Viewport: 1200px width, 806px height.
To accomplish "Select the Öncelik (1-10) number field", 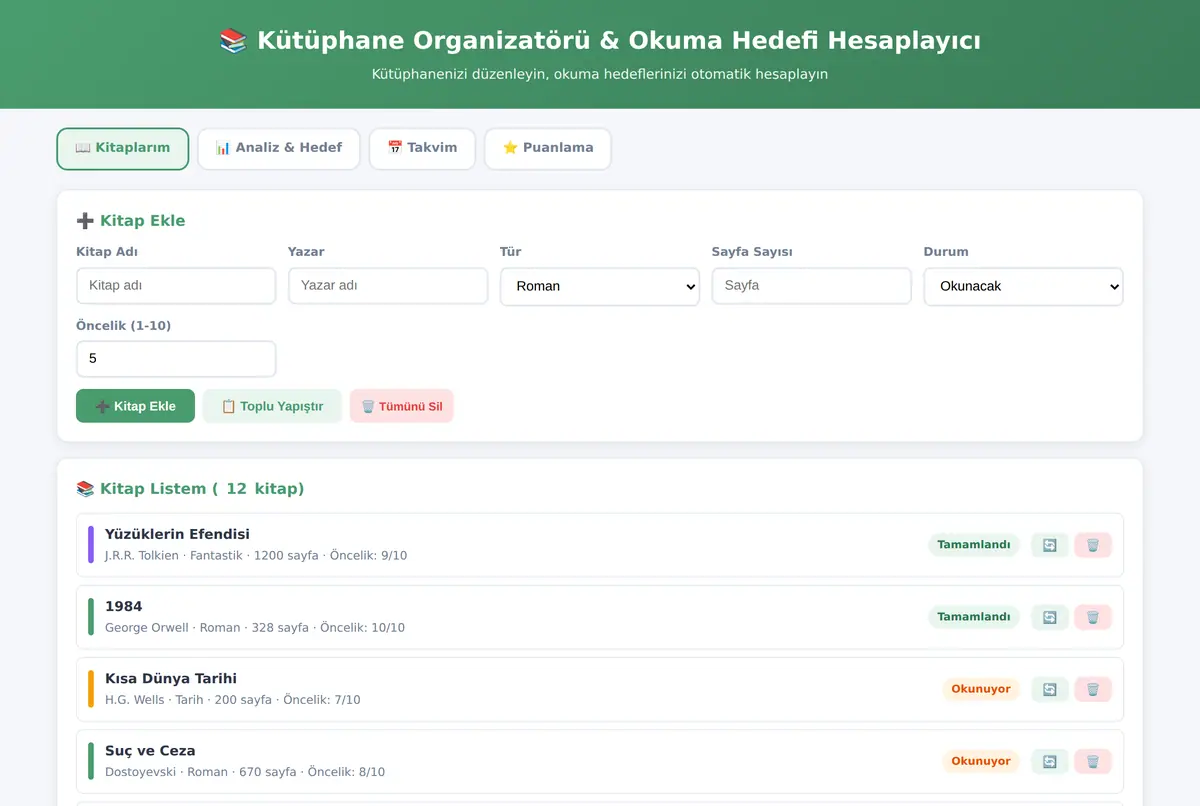I will point(176,359).
